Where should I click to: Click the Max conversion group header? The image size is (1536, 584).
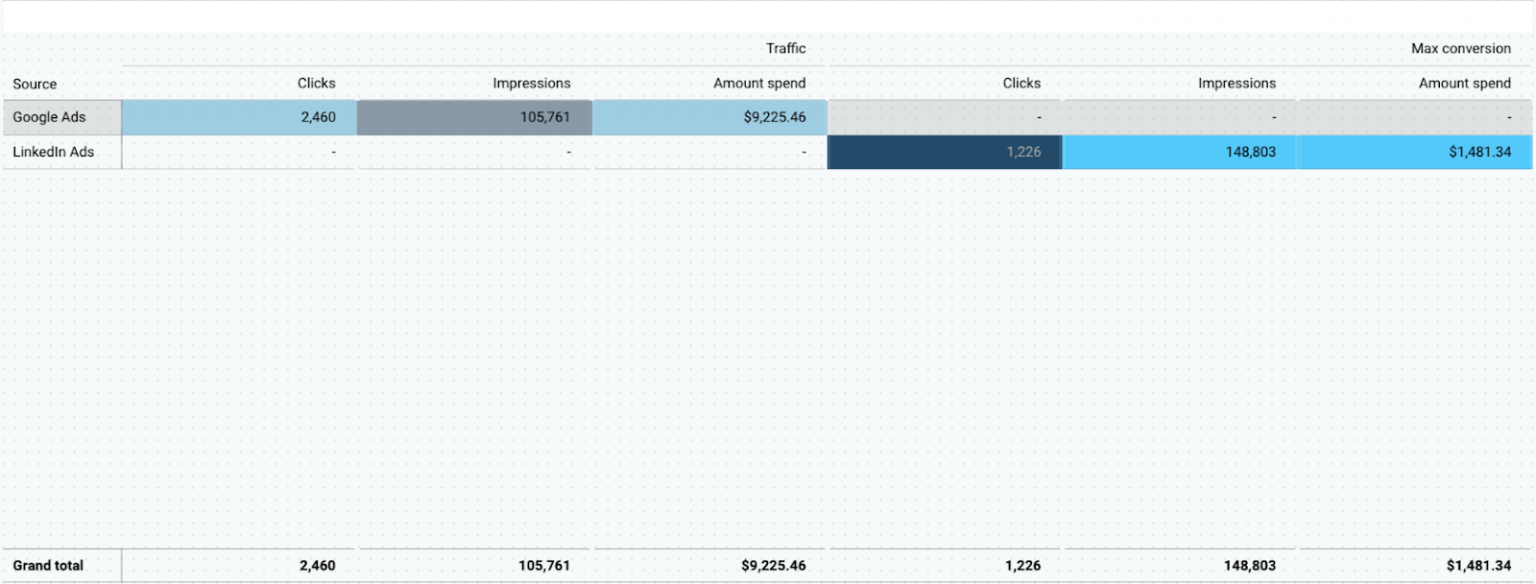tap(1460, 48)
